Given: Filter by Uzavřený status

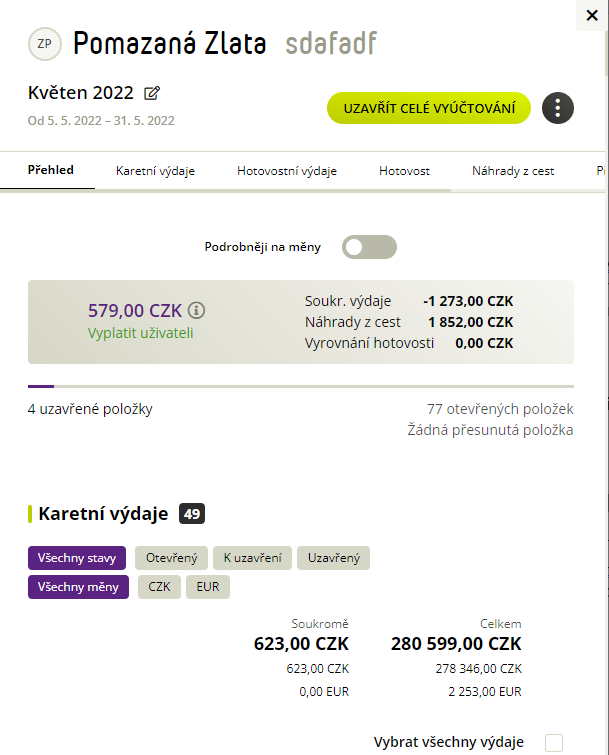Looking at the screenshot, I should [334, 558].
